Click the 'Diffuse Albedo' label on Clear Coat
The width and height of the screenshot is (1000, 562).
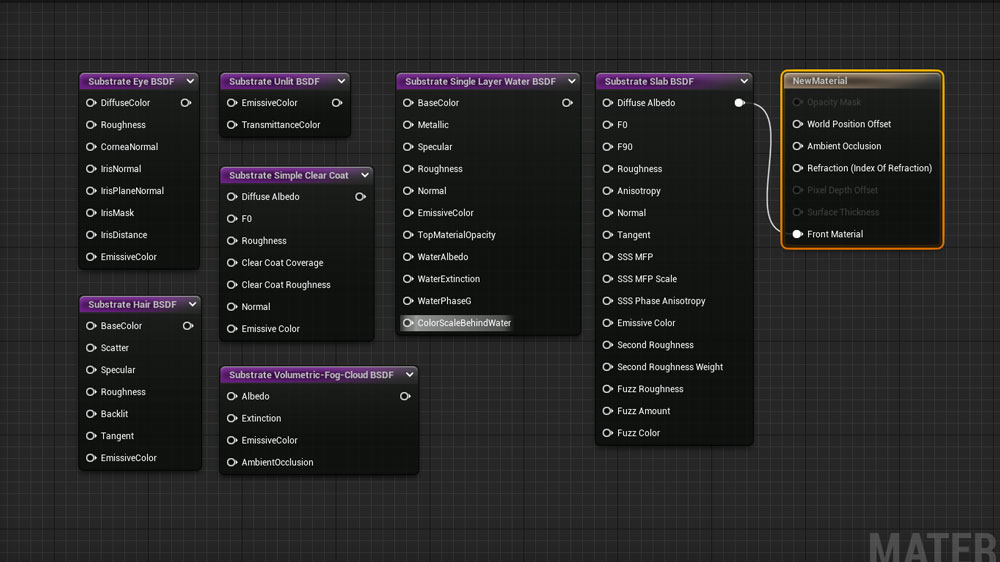coord(270,196)
